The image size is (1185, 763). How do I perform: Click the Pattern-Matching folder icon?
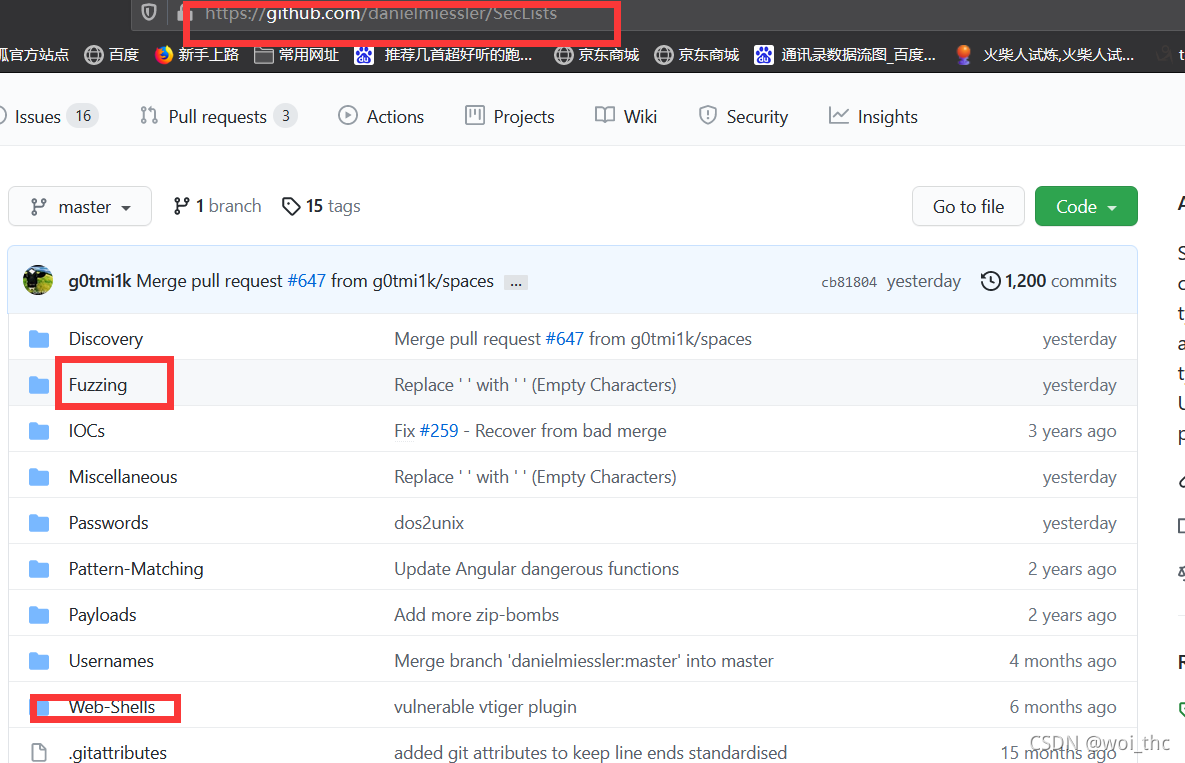pyautogui.click(x=39, y=569)
